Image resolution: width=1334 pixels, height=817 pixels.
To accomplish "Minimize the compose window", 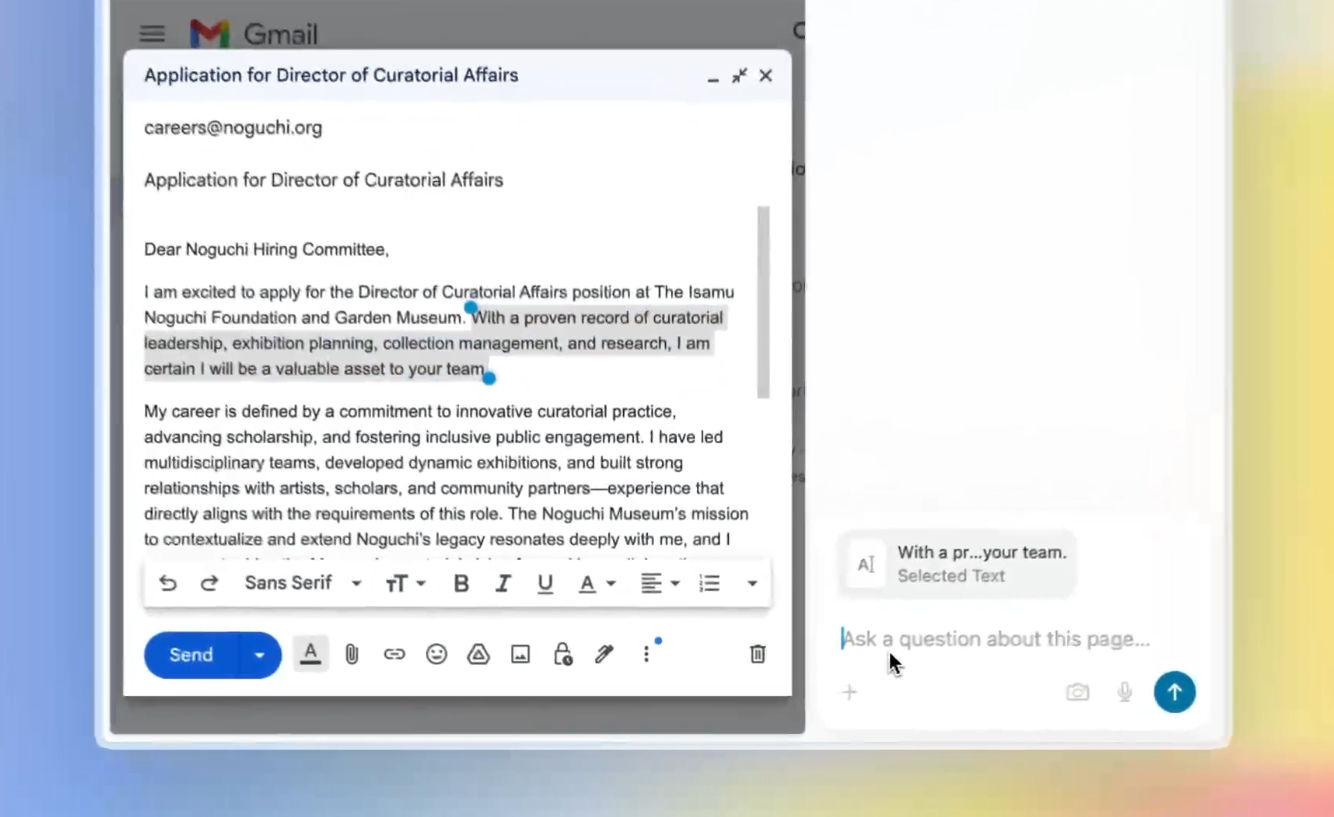I will 713,77.
